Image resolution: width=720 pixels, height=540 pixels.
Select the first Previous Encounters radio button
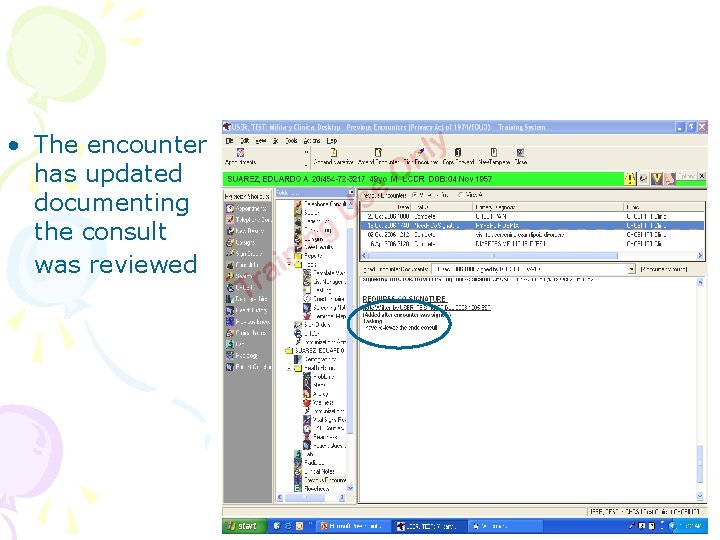(415, 195)
